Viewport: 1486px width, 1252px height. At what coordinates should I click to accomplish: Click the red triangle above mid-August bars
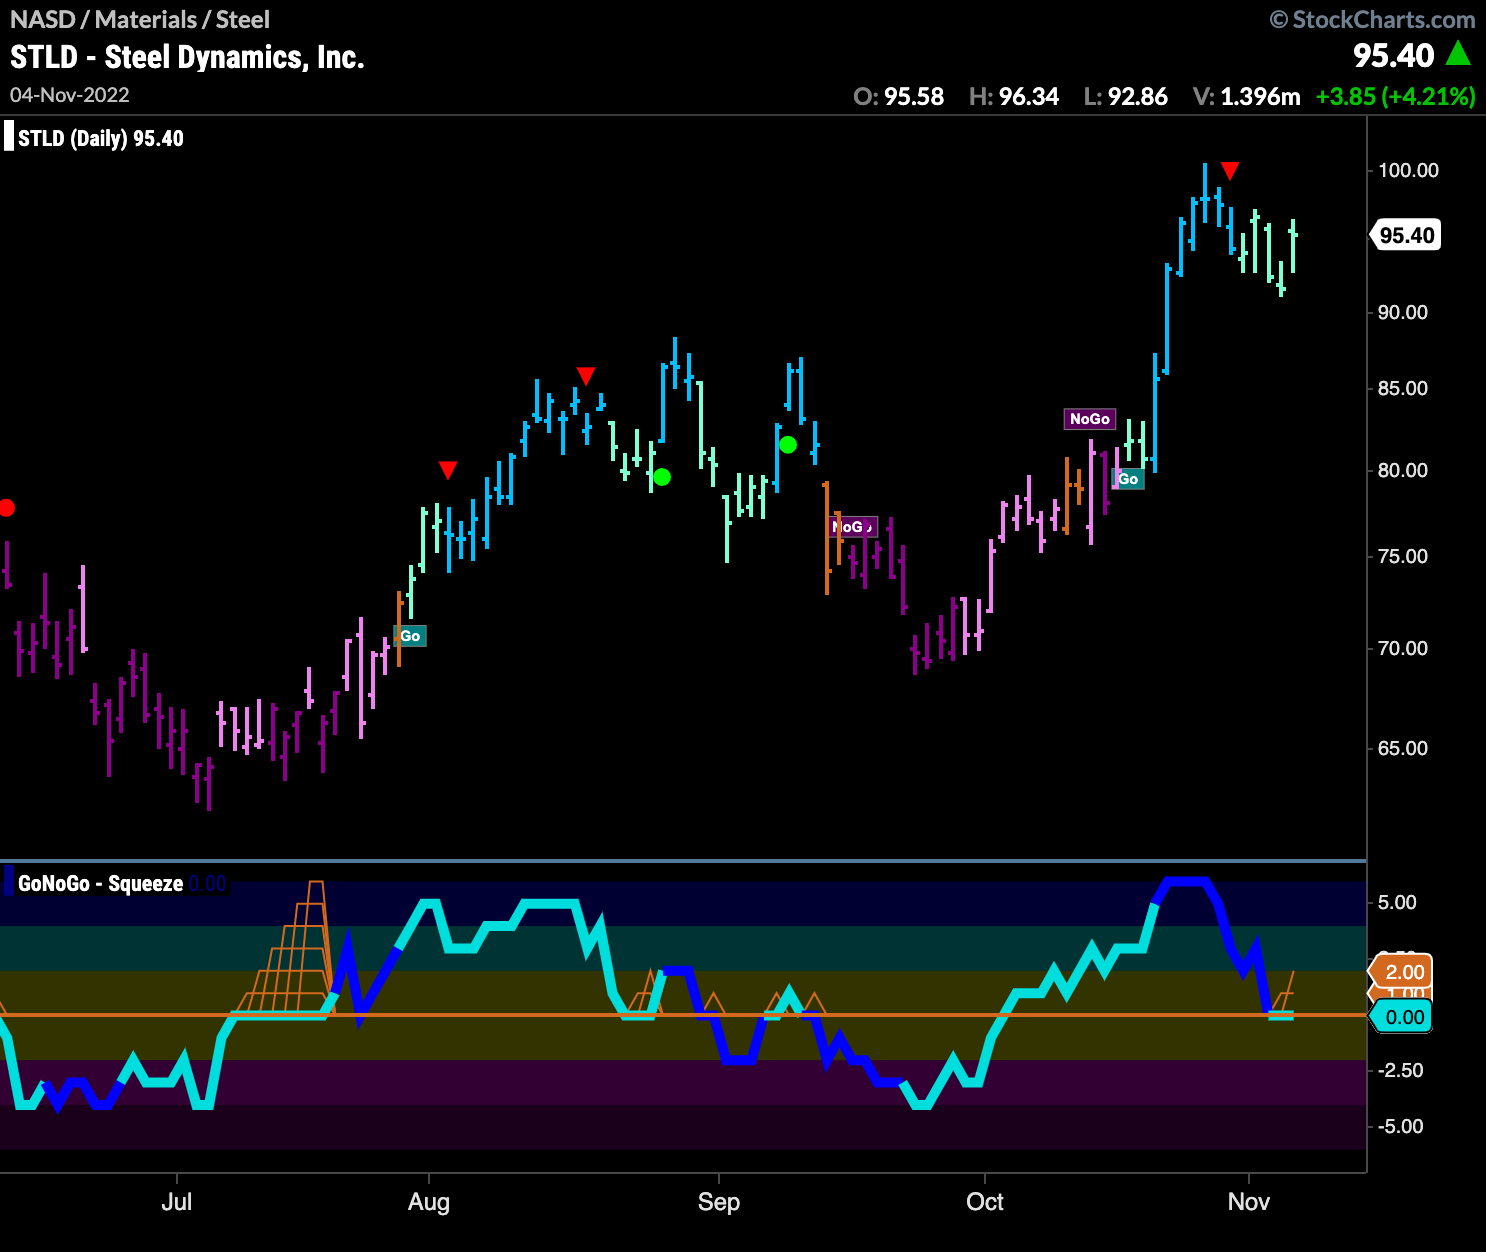click(586, 376)
